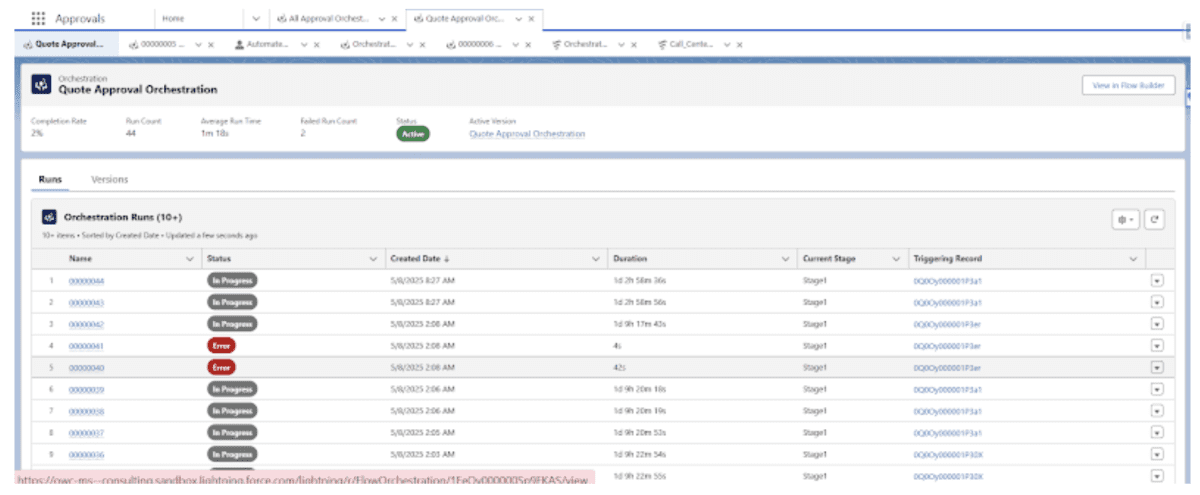Switch to the 00000006 subtab

point(473,44)
